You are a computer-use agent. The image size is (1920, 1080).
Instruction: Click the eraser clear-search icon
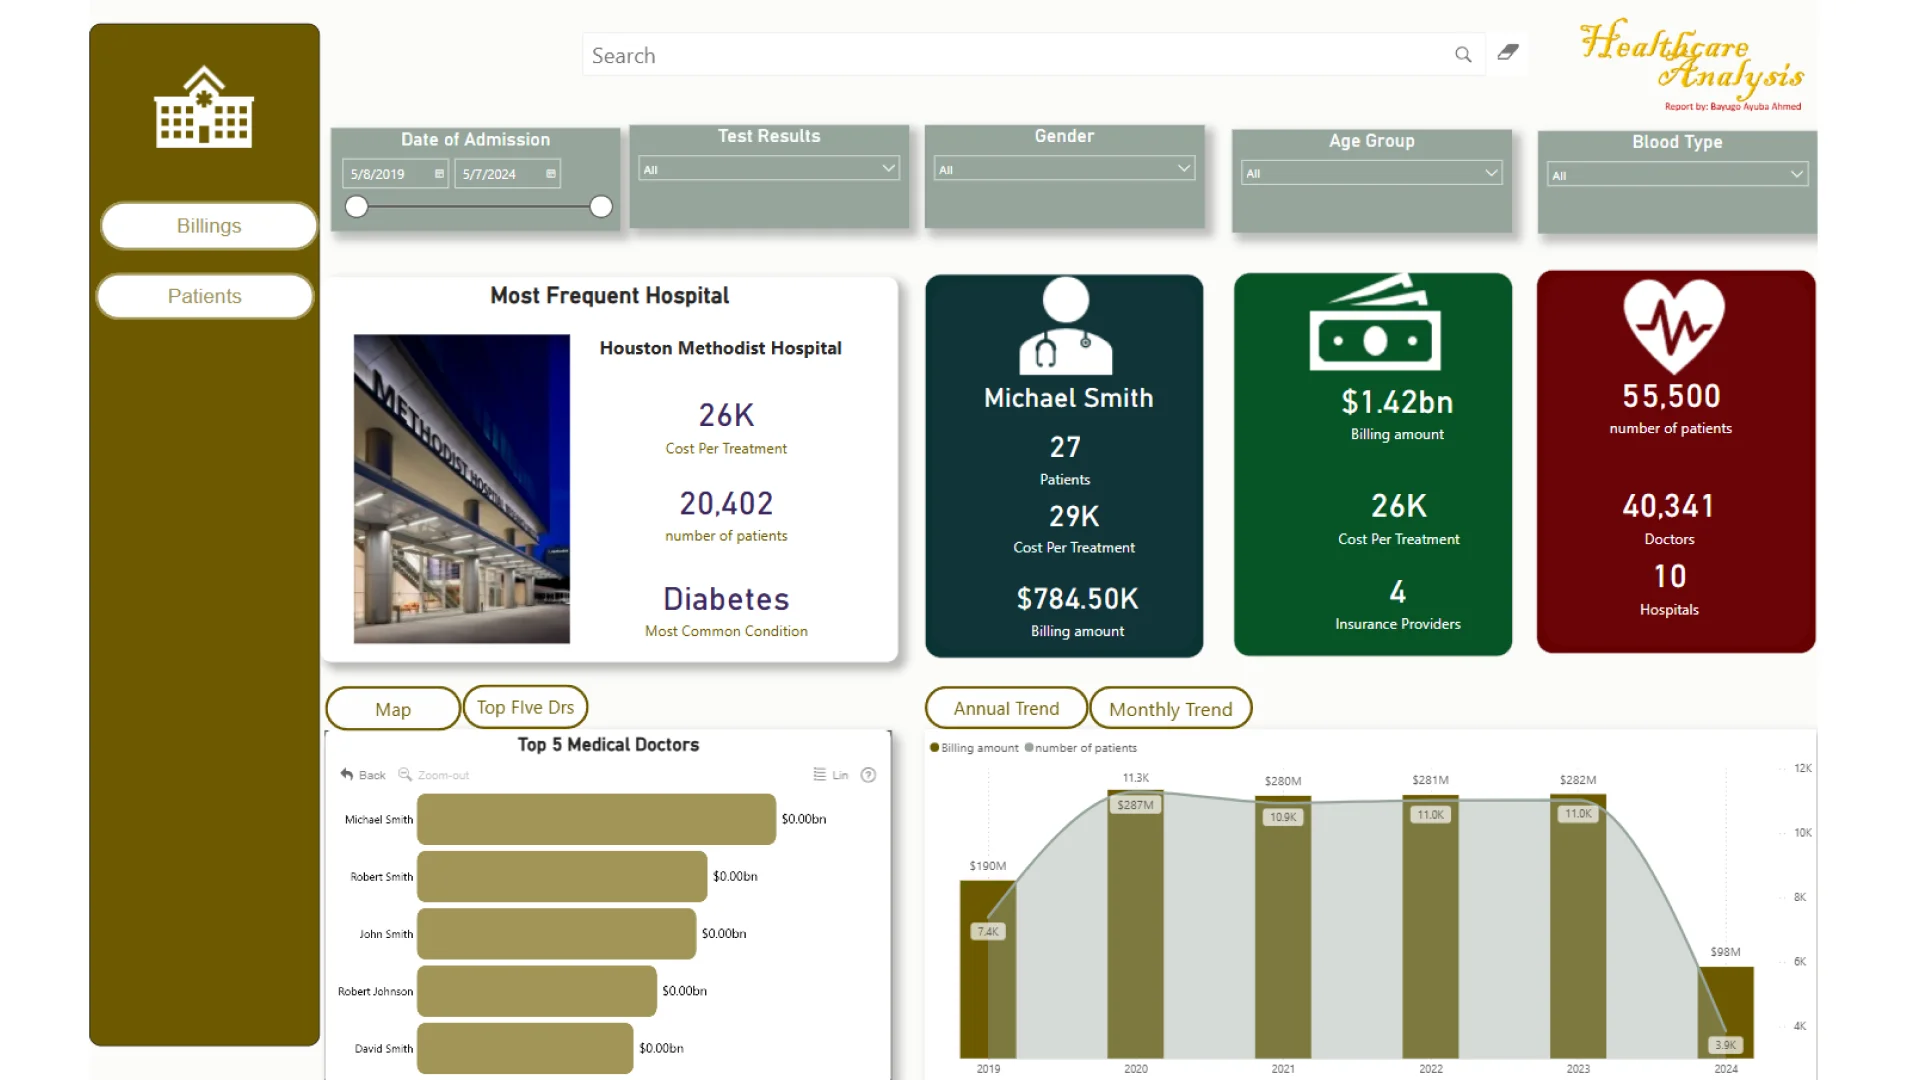point(1508,52)
